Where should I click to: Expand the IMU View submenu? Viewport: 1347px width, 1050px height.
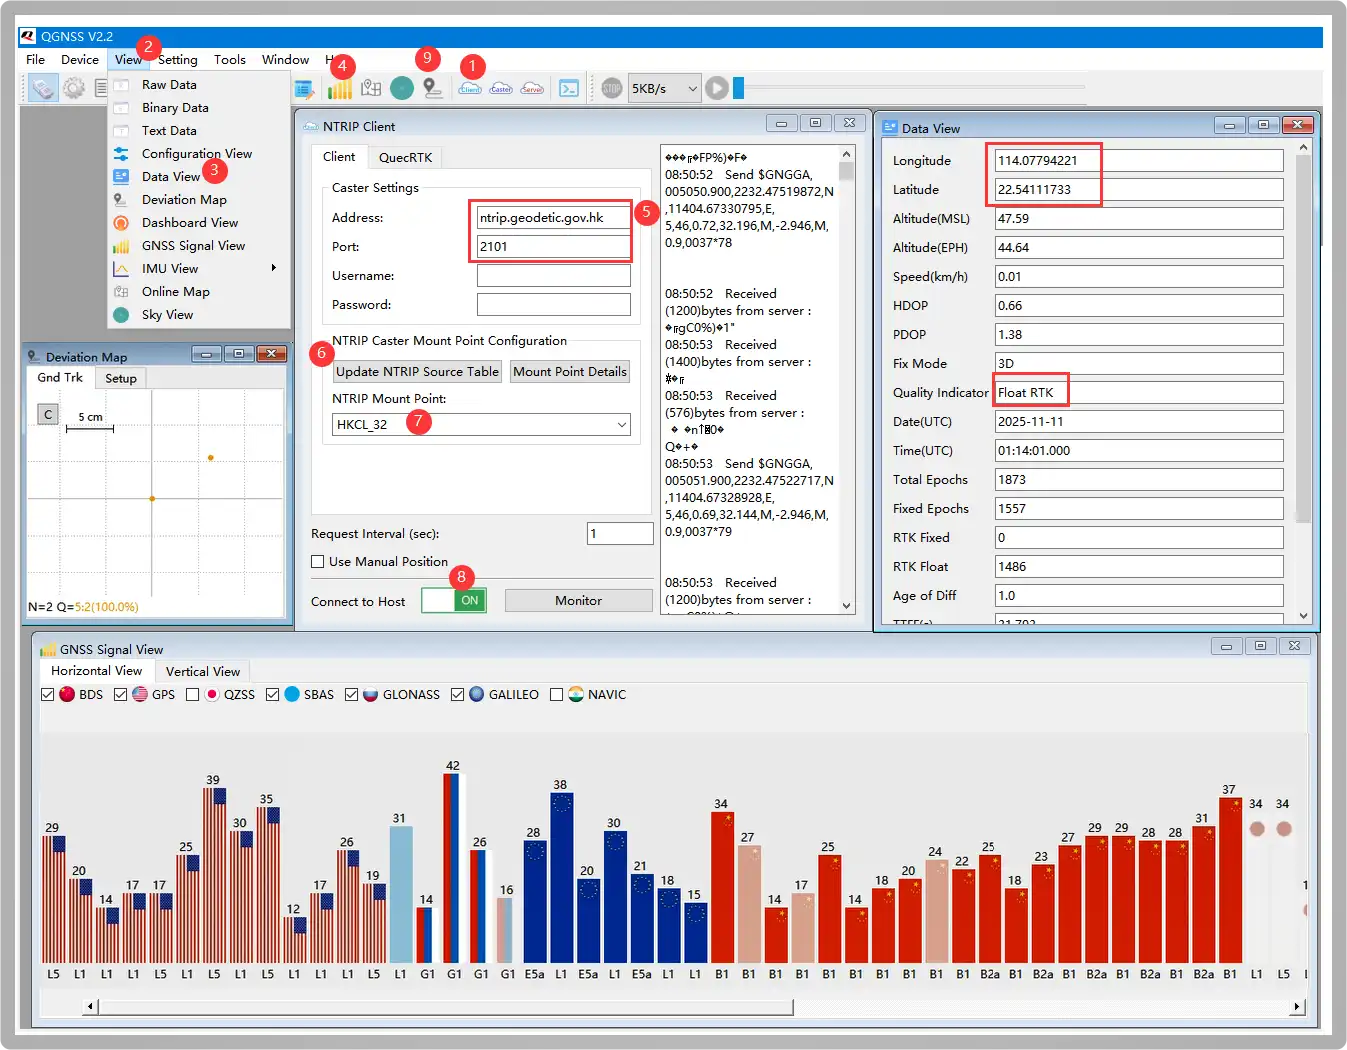tap(170, 269)
